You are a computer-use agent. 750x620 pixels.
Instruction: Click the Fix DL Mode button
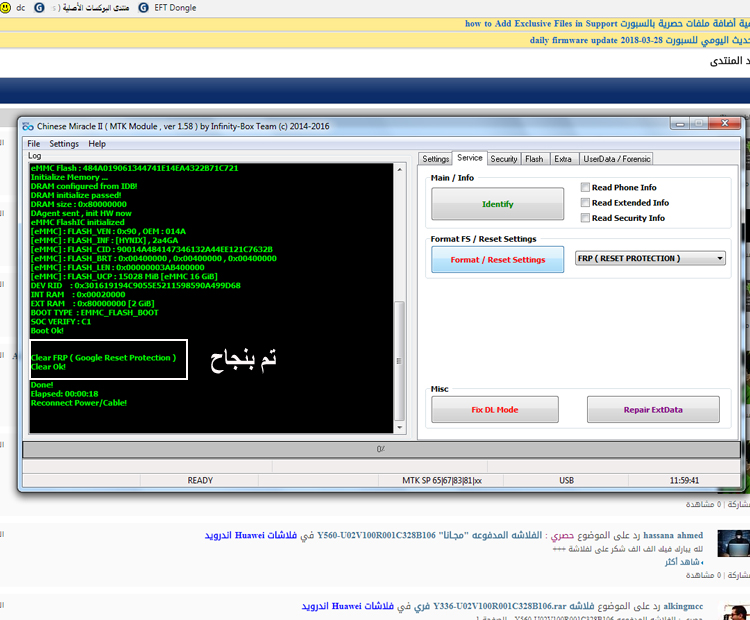pos(495,410)
